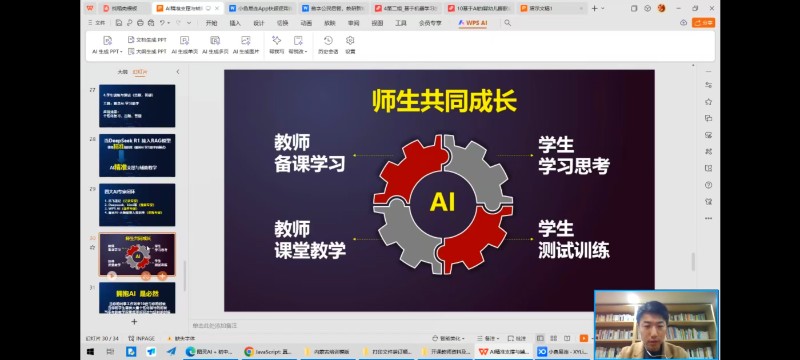This screenshot has height=360, width=800.
Task: Click the user avatar in title bar
Action: click(662, 8)
